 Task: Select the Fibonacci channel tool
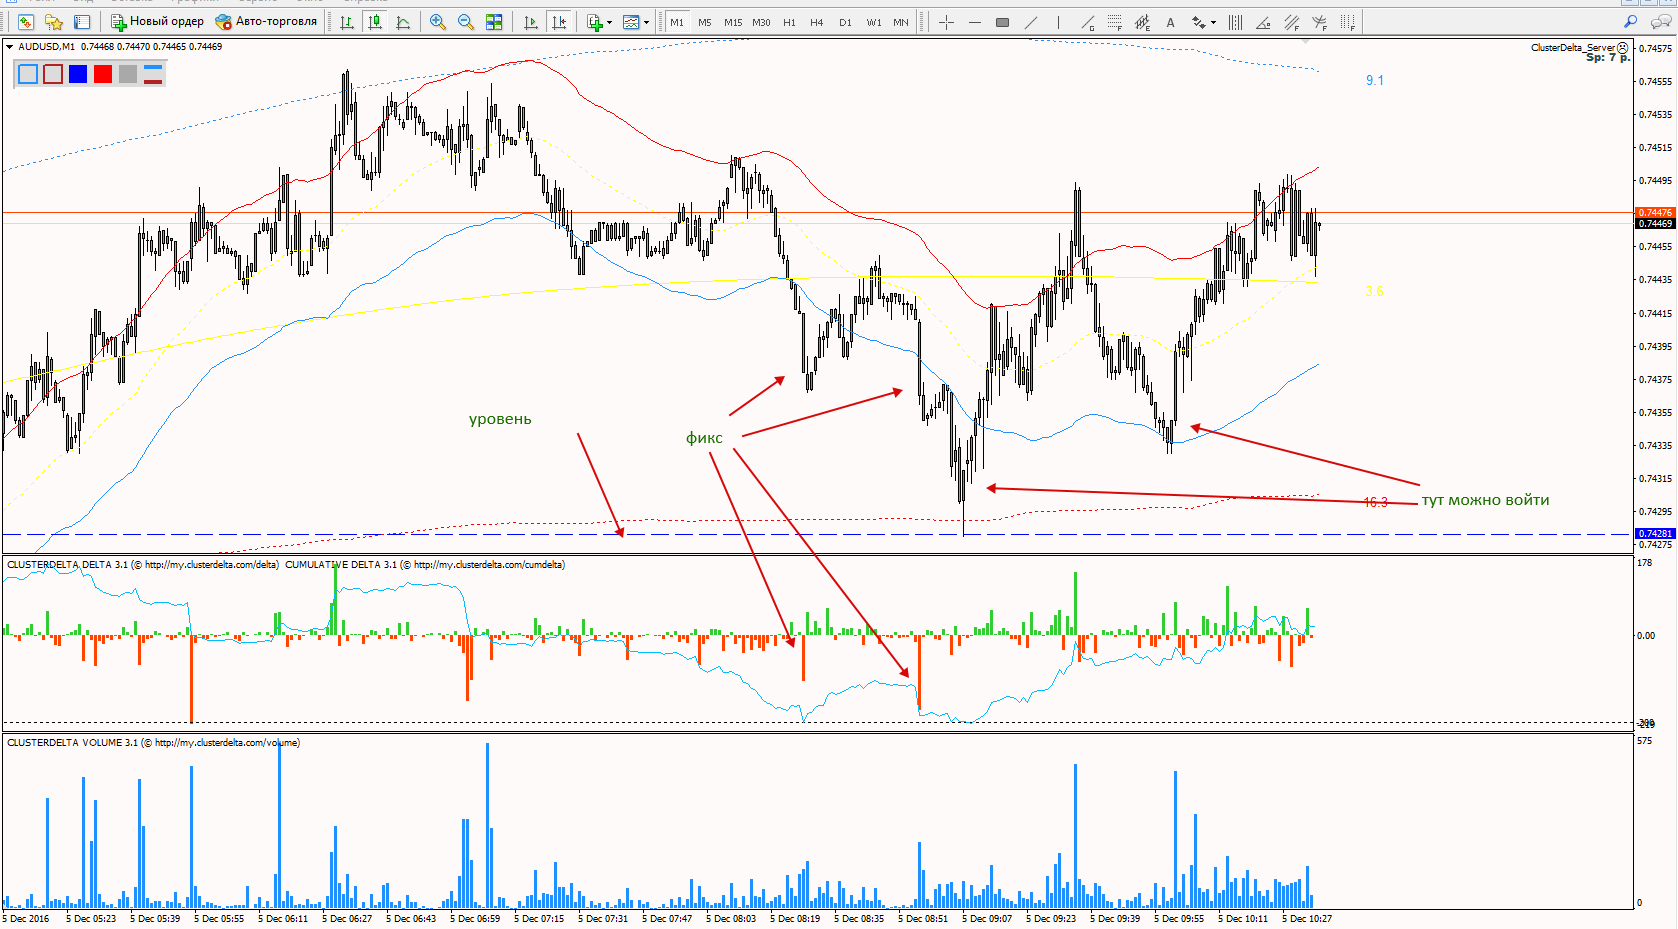1291,21
